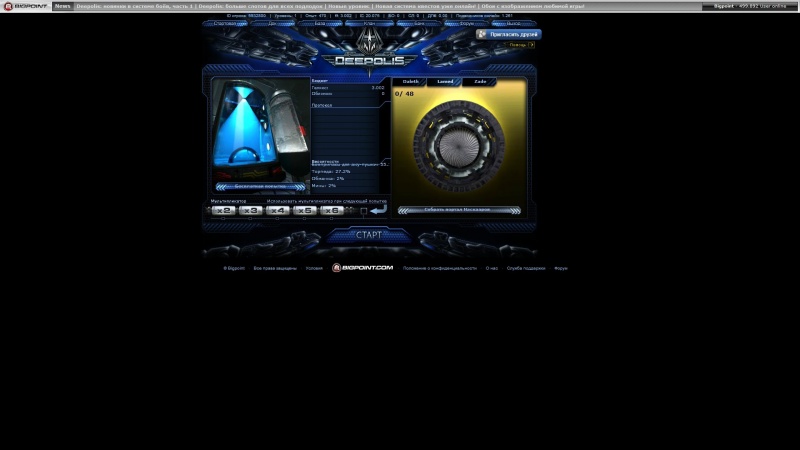Open the Док menu tab
Image resolution: width=800 pixels, height=450 pixels.
[x=272, y=23]
